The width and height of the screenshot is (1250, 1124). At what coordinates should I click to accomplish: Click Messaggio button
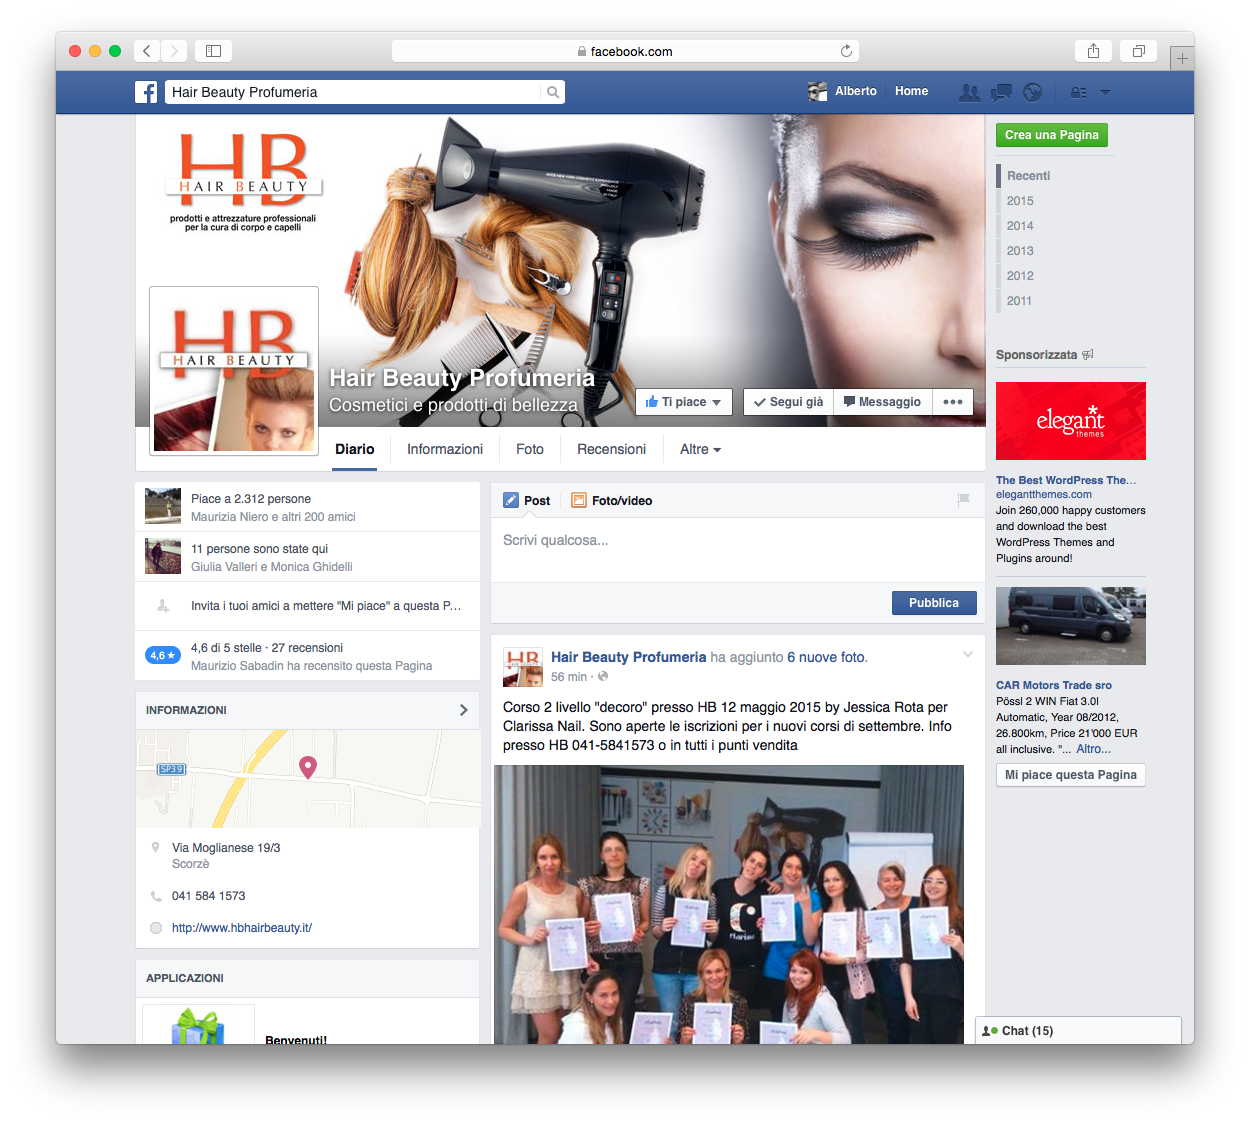(x=882, y=402)
